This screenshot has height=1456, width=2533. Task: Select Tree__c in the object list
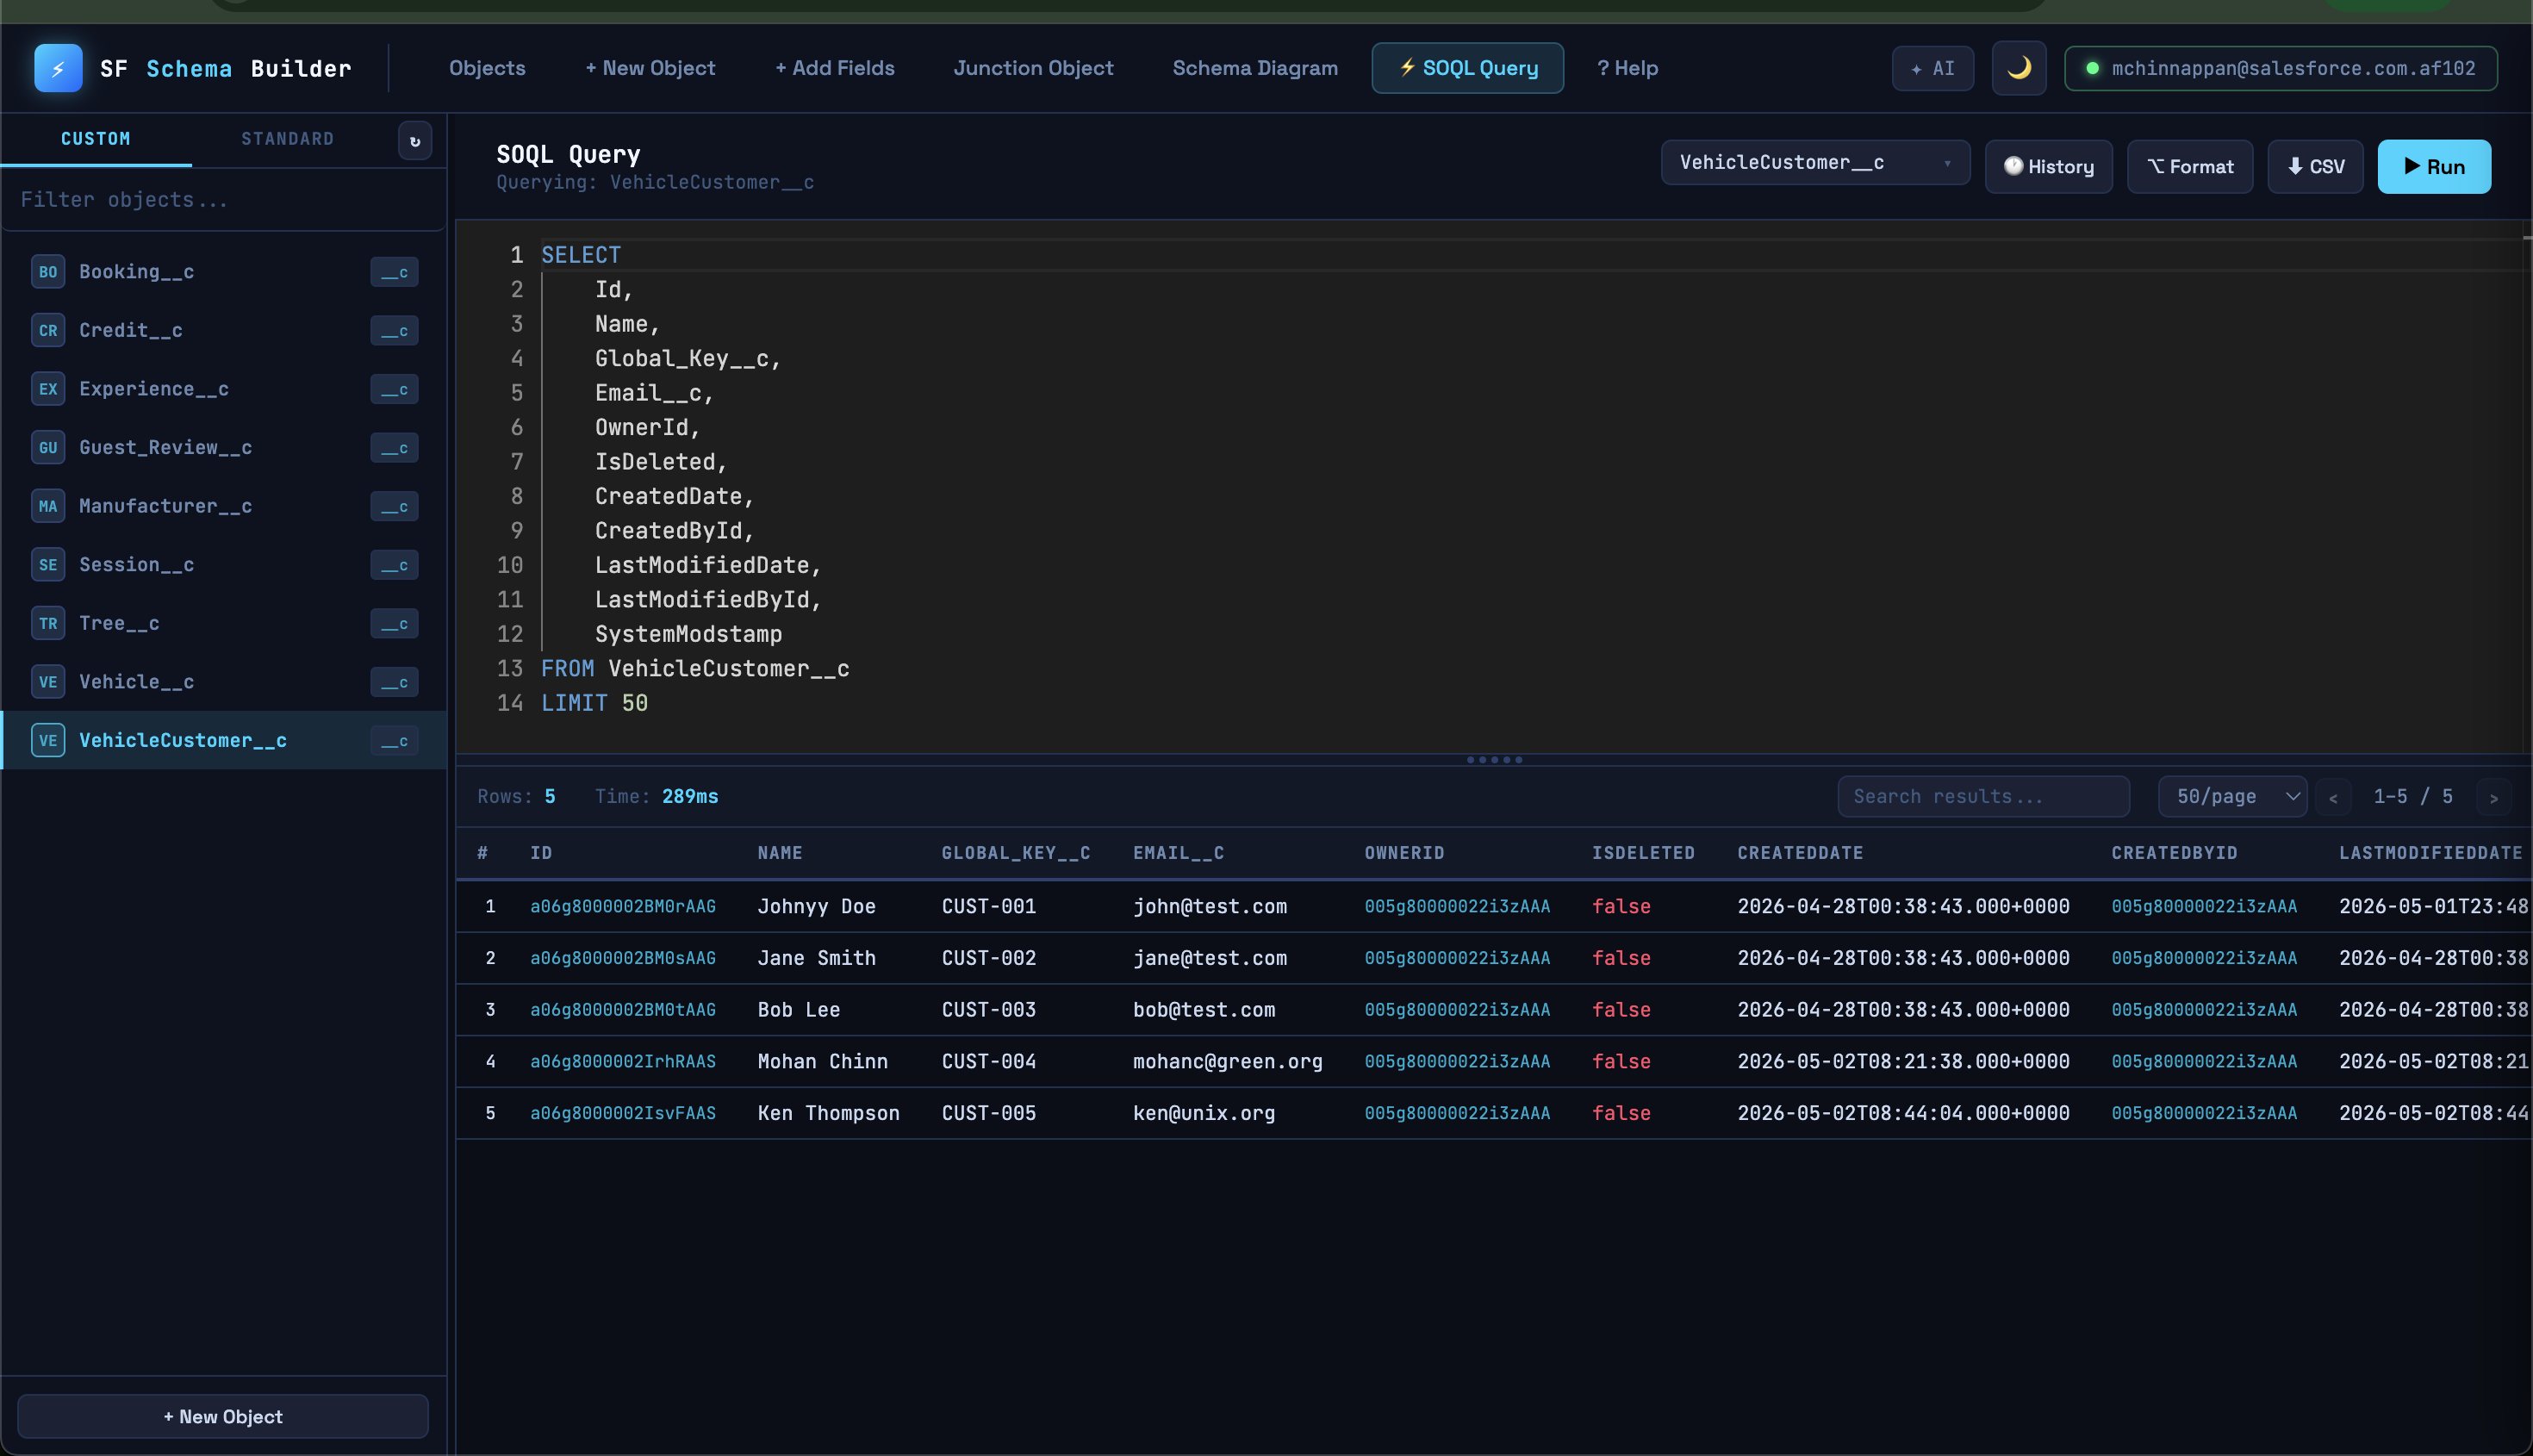pos(223,624)
